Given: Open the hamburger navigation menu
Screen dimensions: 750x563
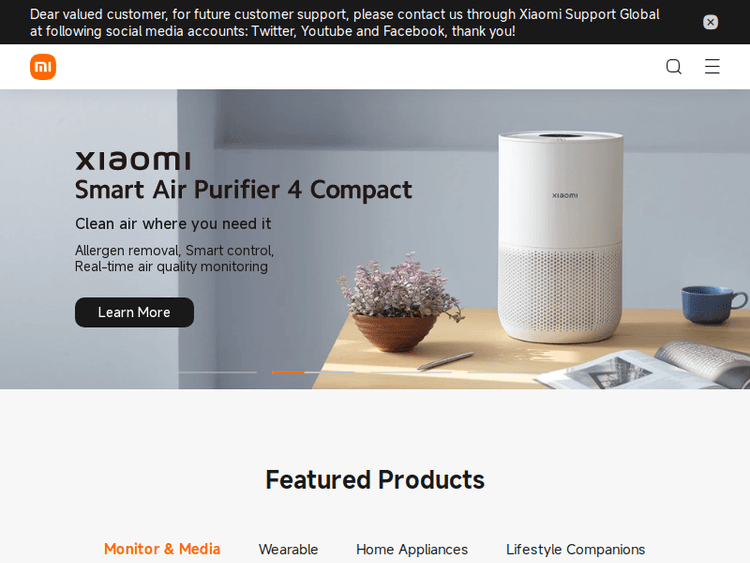Looking at the screenshot, I should [x=712, y=66].
